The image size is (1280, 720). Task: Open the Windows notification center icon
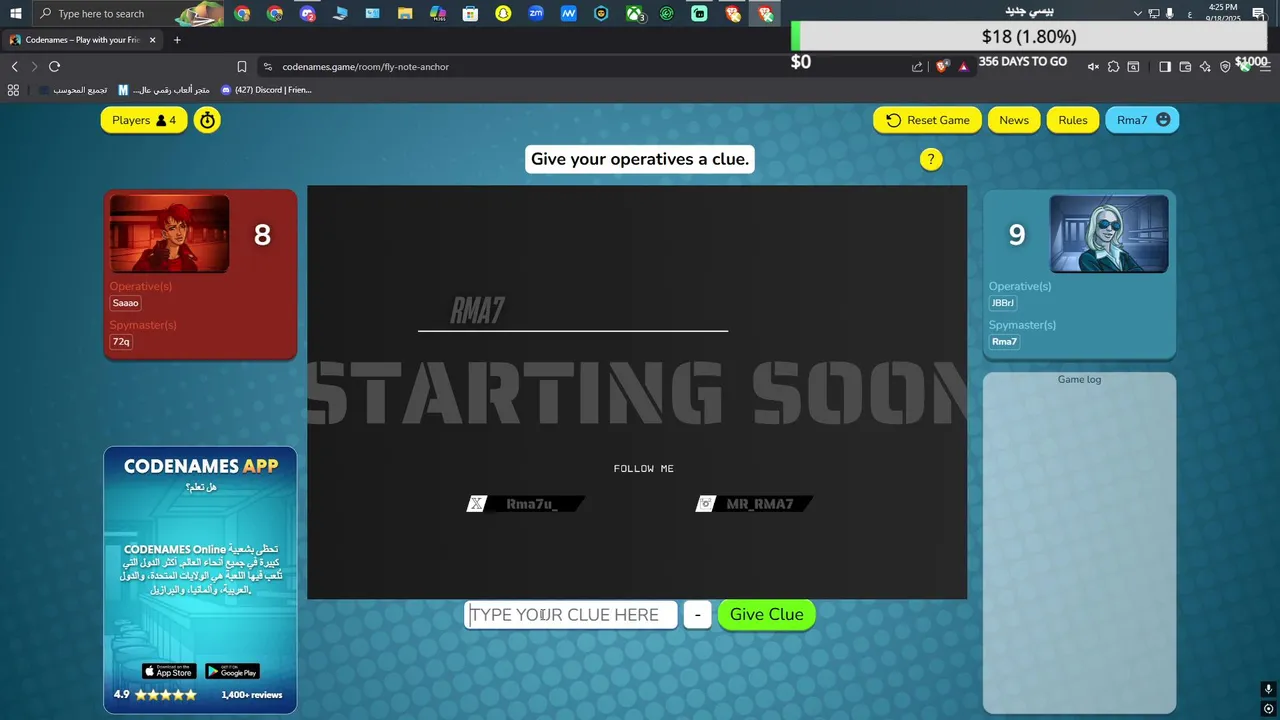[1258, 13]
